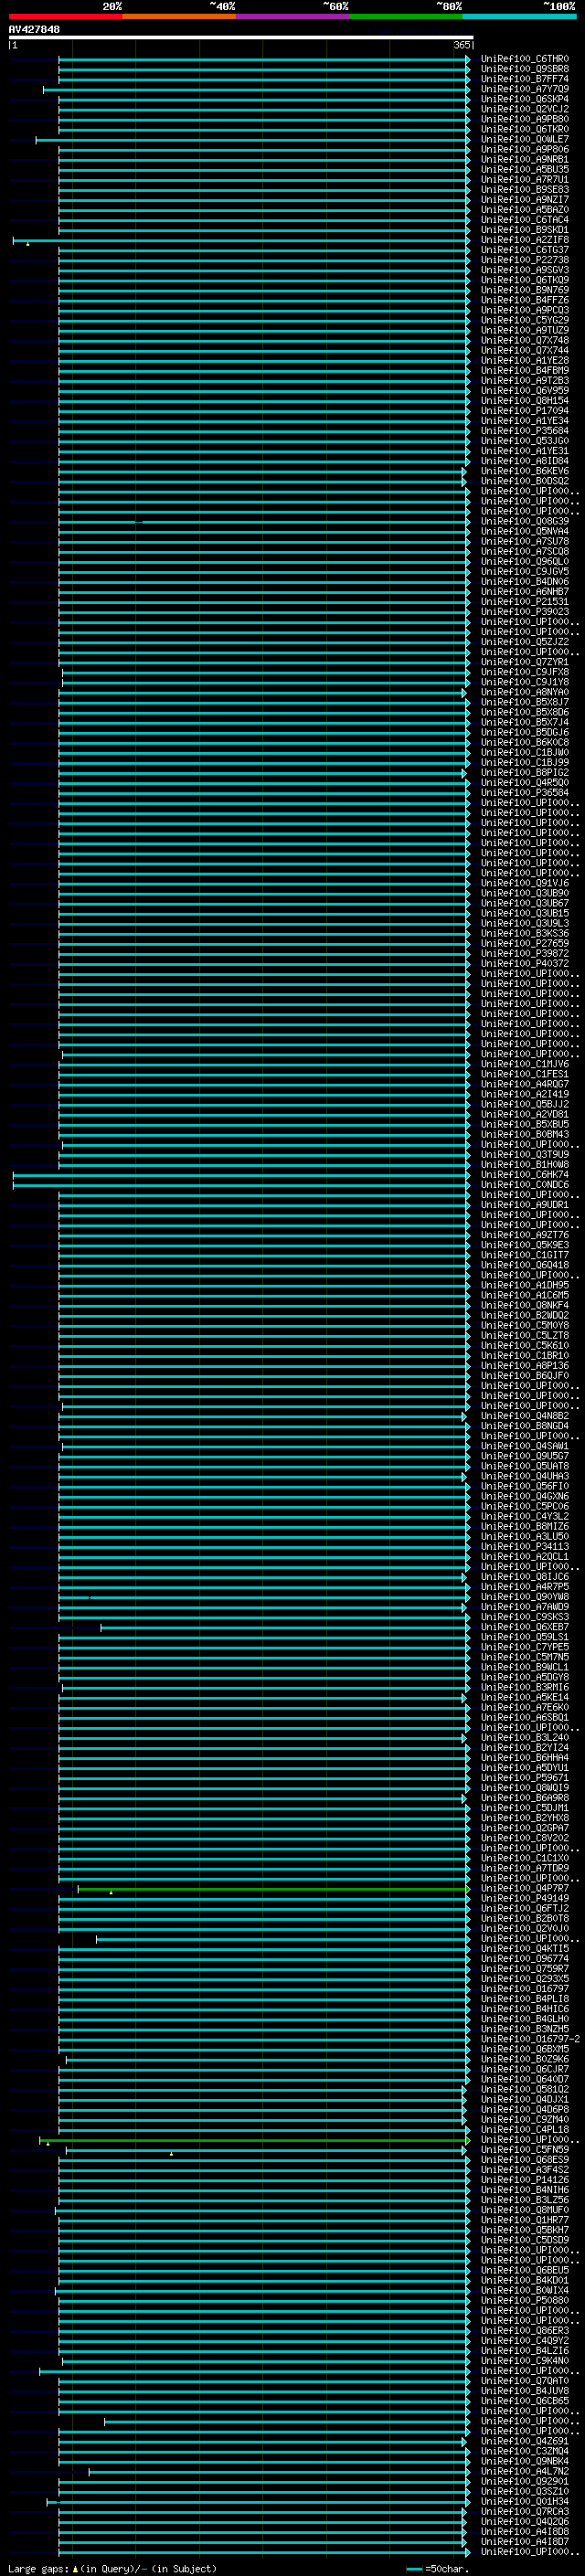Select hit UniRef100_Q0WLE7
Image resolution: width=585 pixels, height=2576 pixels.
pyautogui.click(x=525, y=139)
